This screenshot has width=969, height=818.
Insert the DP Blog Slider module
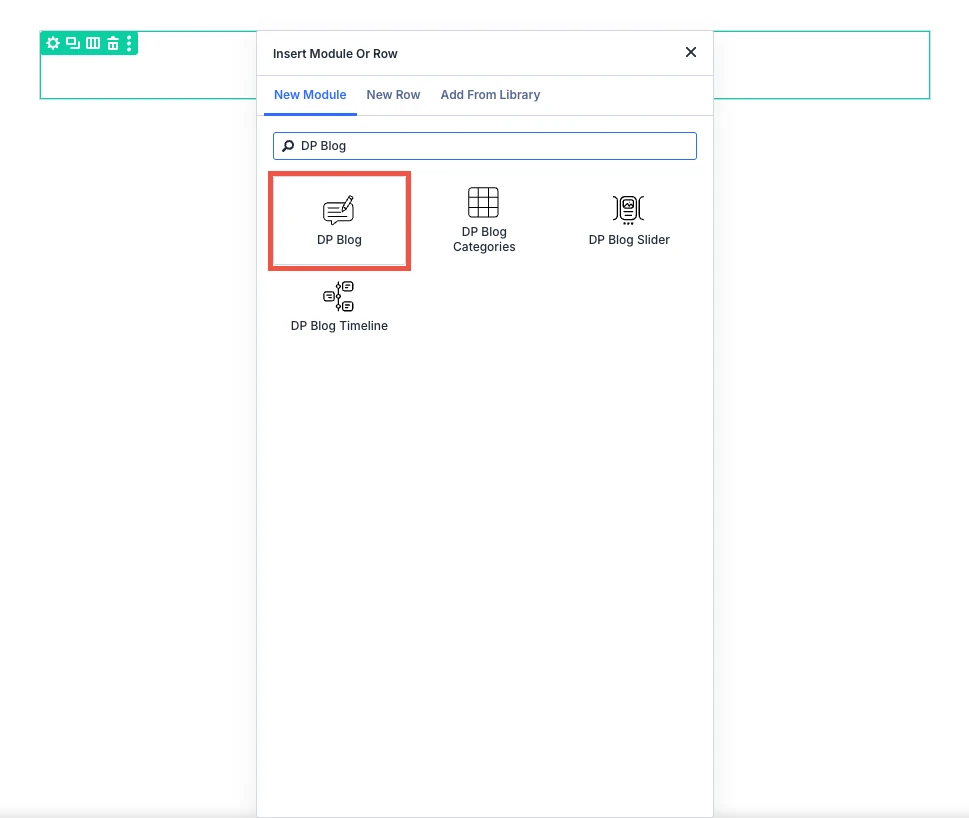tap(628, 221)
